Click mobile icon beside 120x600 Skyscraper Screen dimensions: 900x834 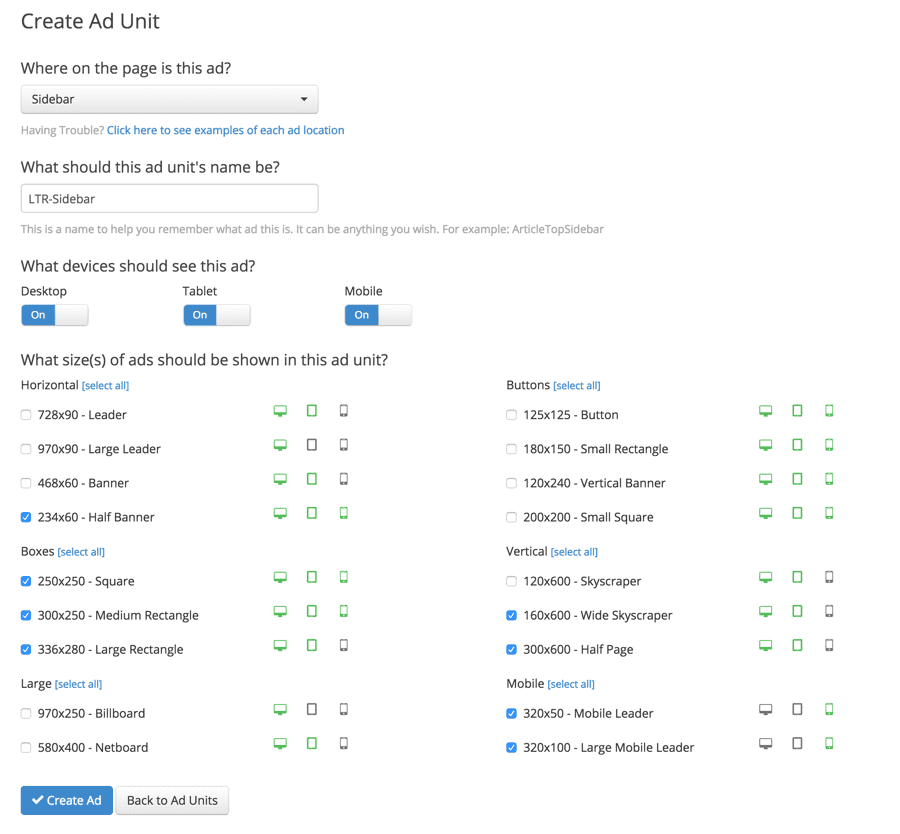829,577
